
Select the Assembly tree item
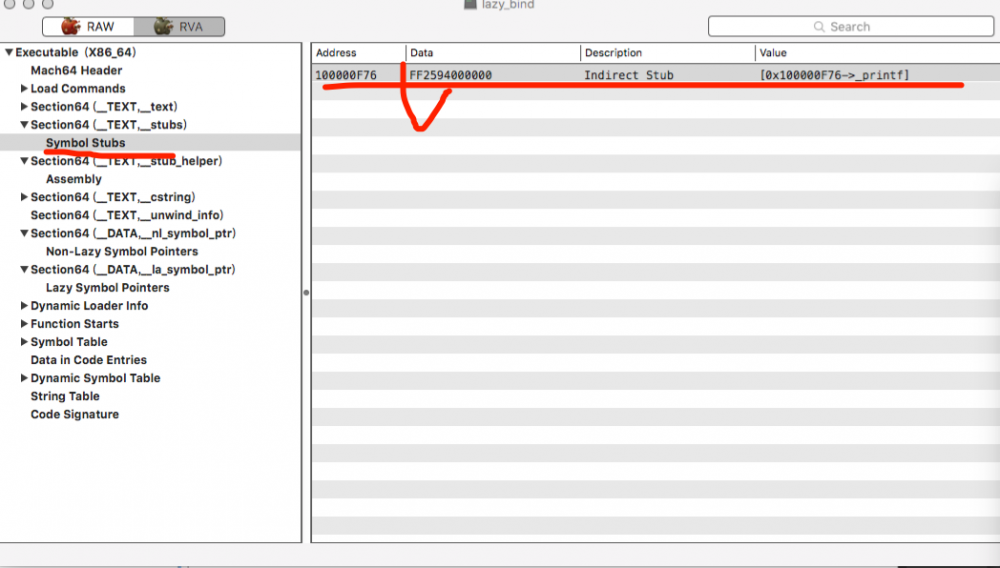coord(74,179)
